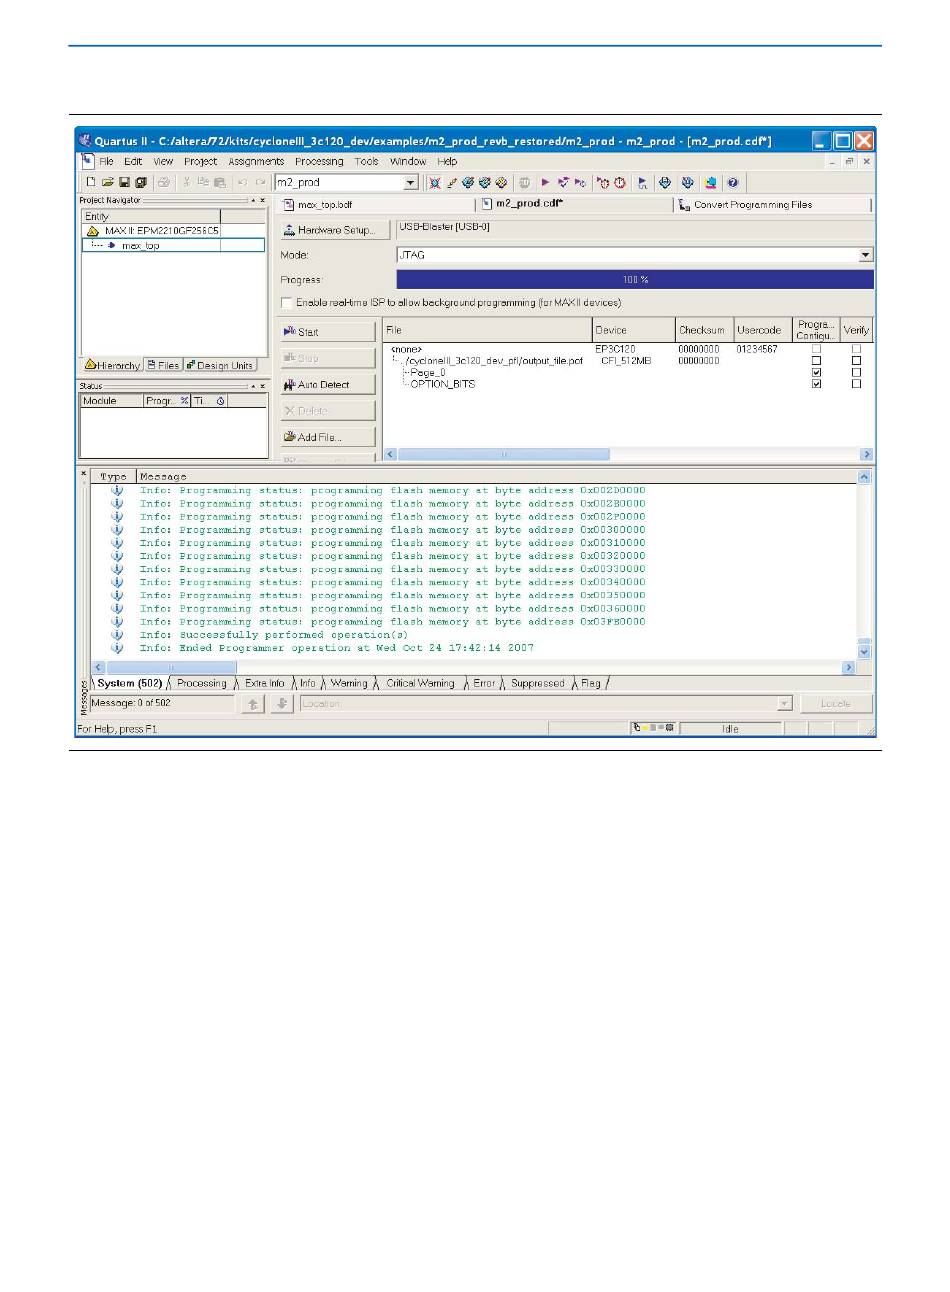Click the Locate button

click(836, 704)
